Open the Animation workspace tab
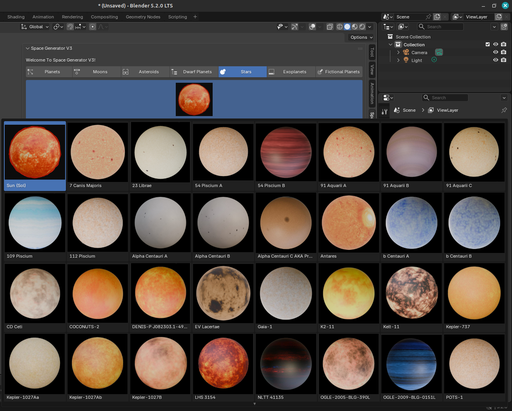The image size is (512, 411). (43, 17)
